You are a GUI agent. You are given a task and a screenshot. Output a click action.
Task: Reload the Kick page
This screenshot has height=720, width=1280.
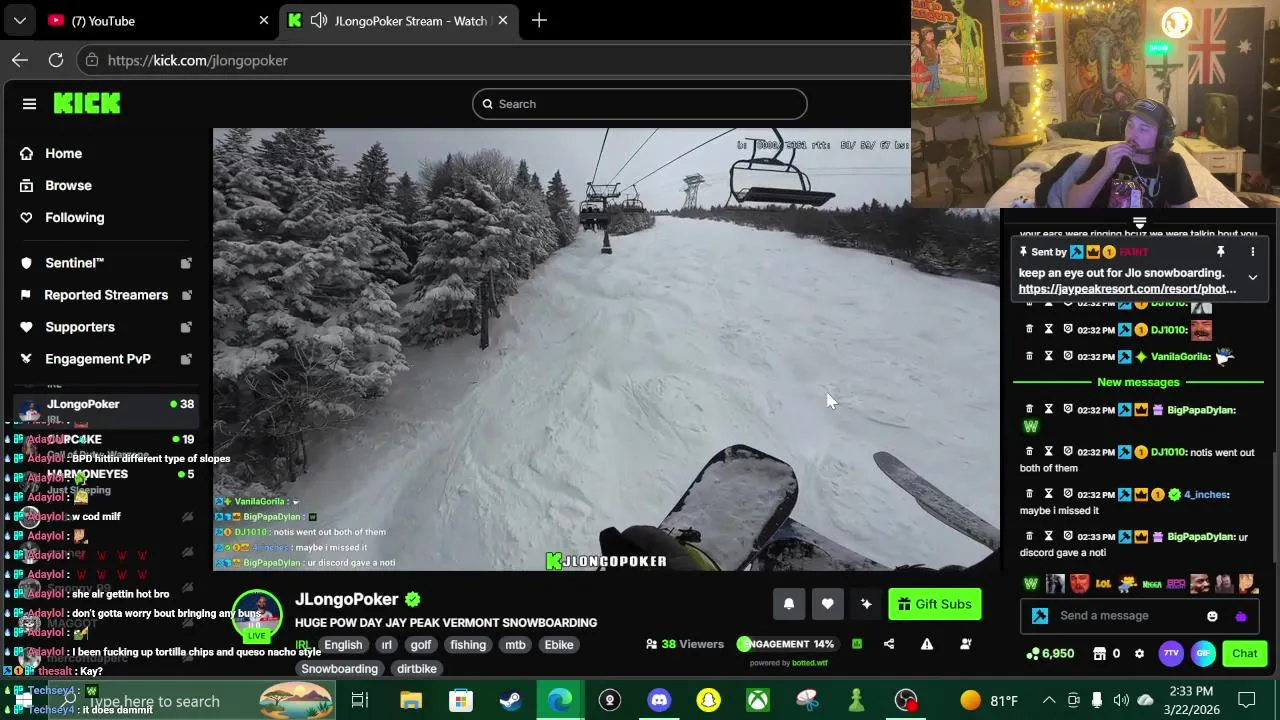click(x=56, y=60)
